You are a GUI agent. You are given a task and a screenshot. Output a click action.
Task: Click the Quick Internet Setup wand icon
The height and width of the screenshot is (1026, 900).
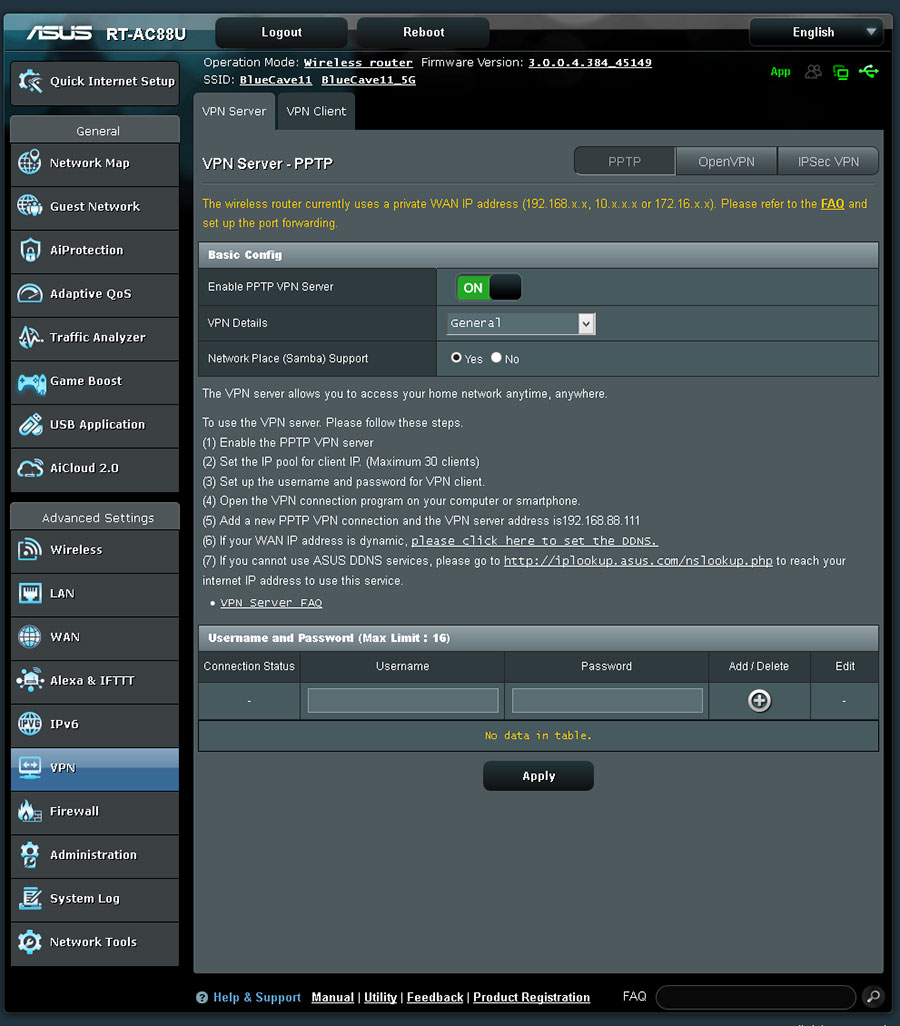pyautogui.click(x=30, y=81)
